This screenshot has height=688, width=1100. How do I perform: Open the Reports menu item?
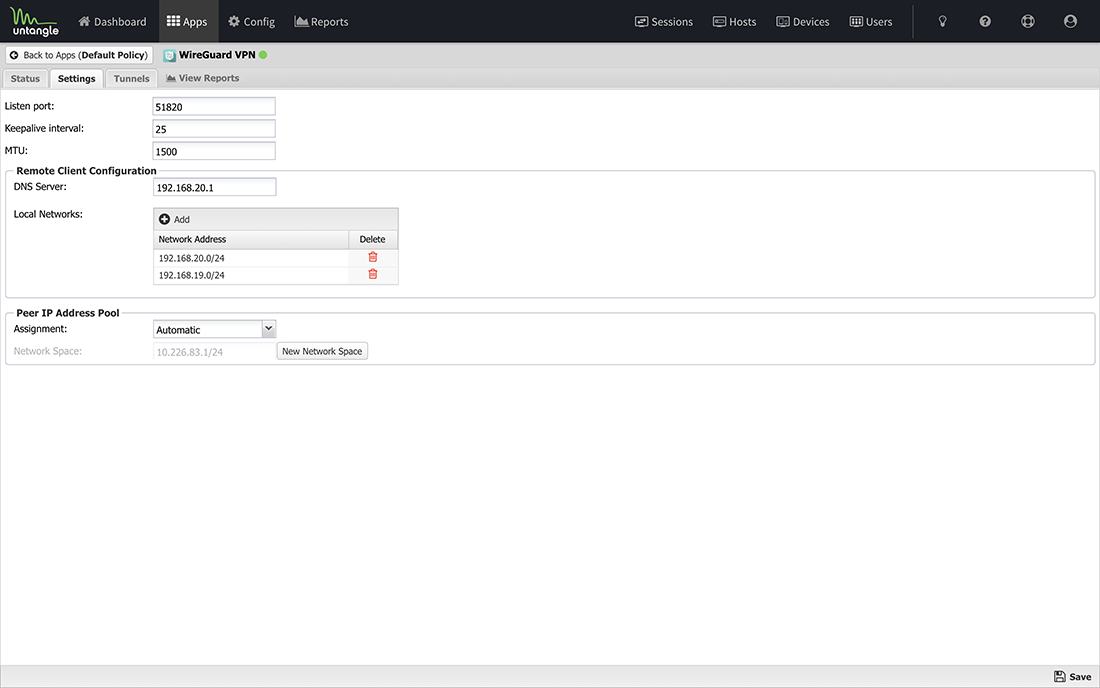pyautogui.click(x=321, y=22)
